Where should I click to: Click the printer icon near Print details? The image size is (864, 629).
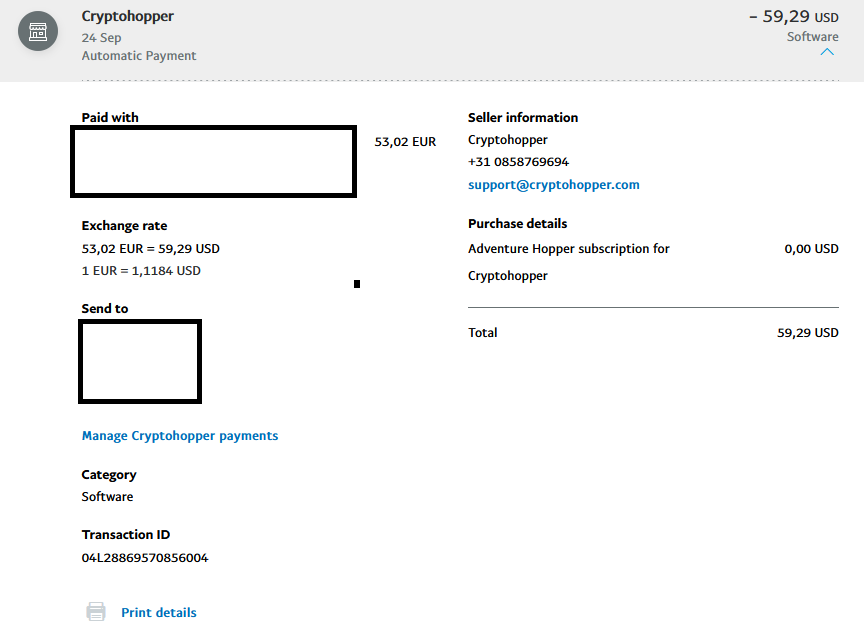96,612
